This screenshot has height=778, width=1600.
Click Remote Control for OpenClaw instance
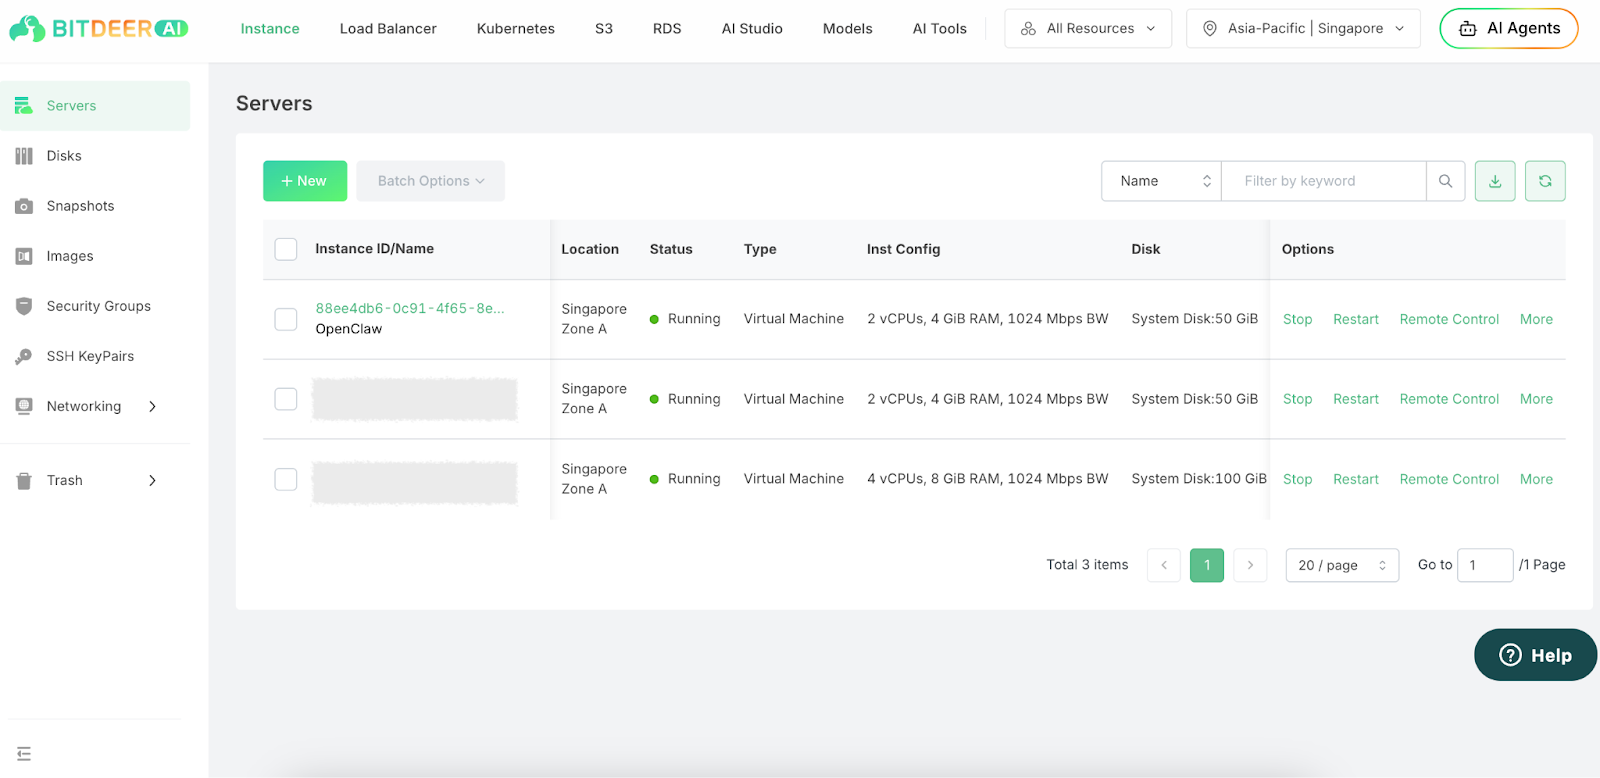[1449, 319]
